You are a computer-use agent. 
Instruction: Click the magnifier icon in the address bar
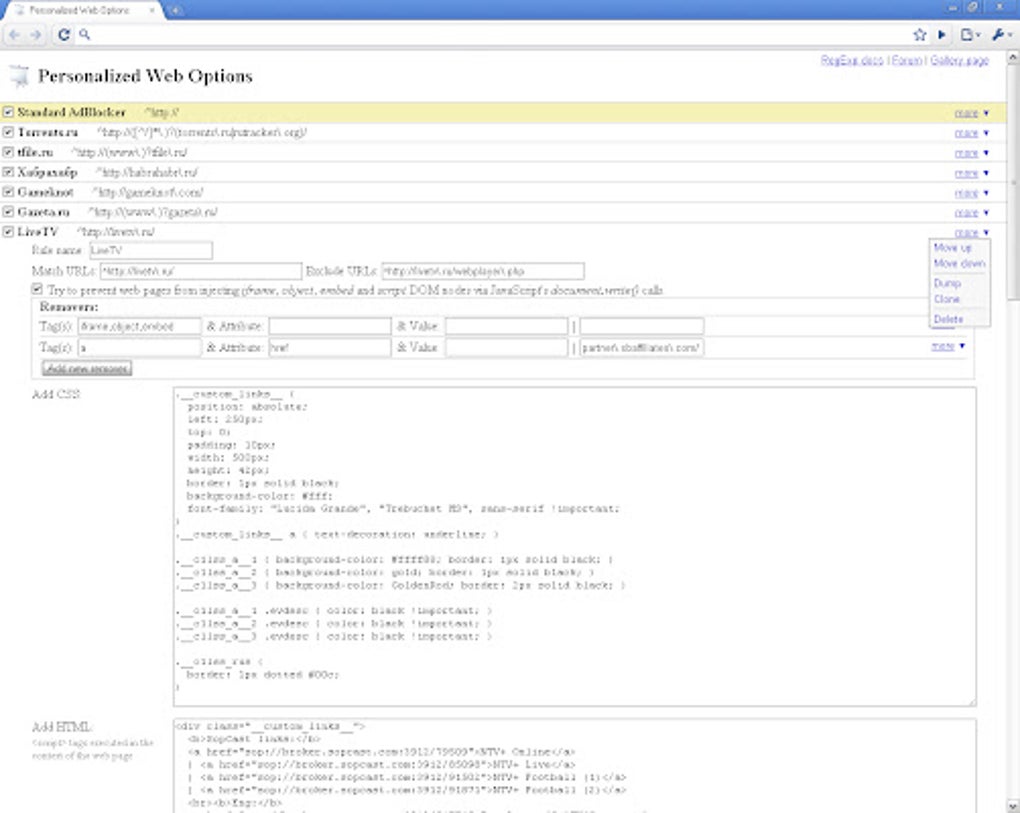pyautogui.click(x=85, y=35)
